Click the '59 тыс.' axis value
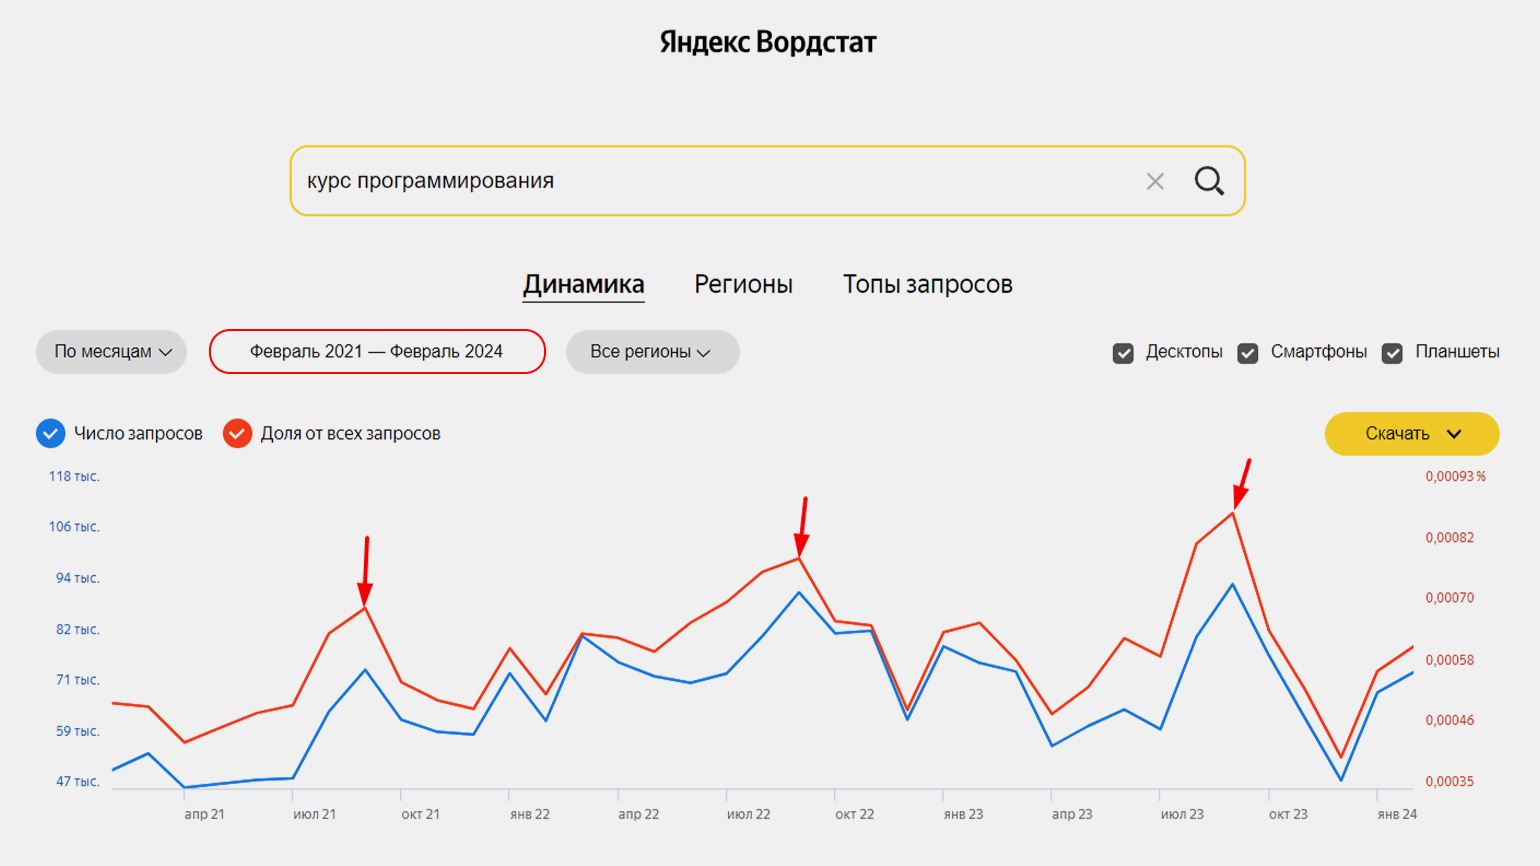1540x866 pixels. click(x=78, y=731)
